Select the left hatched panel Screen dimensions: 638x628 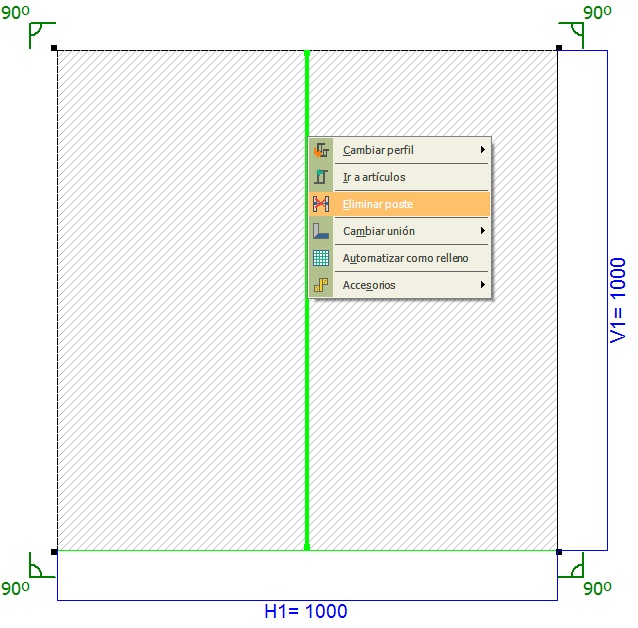point(181,300)
